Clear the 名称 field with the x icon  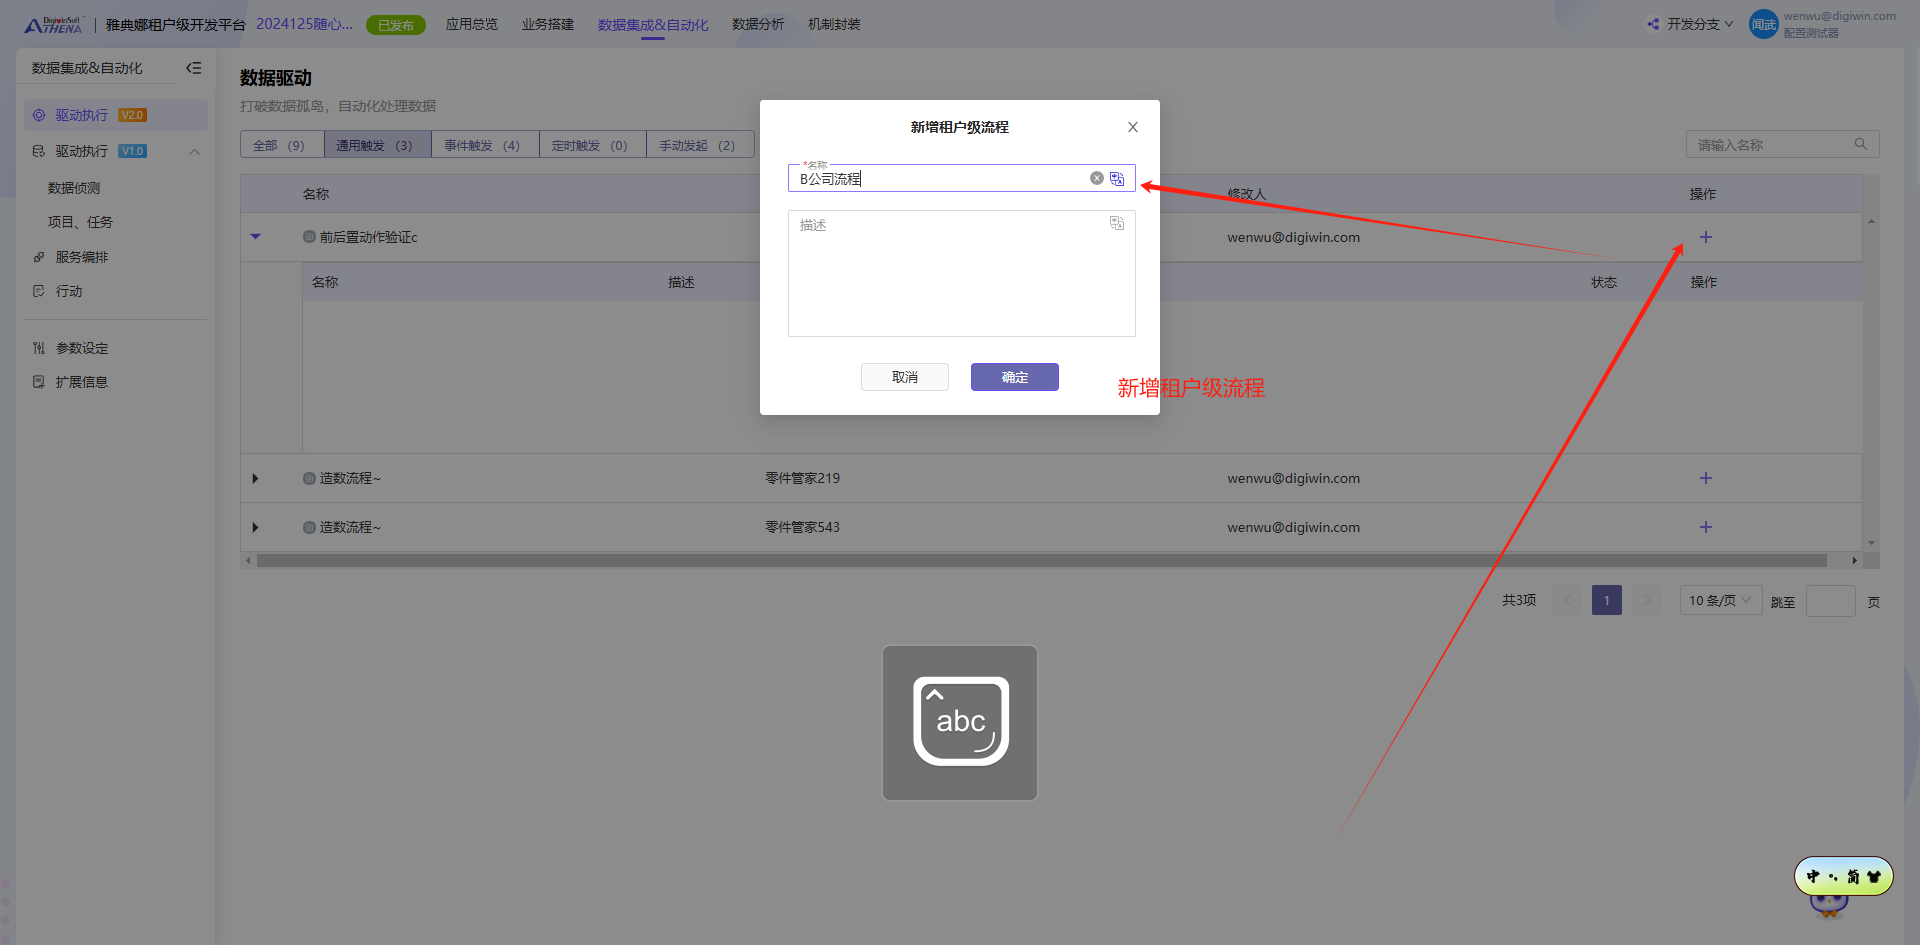click(1097, 178)
